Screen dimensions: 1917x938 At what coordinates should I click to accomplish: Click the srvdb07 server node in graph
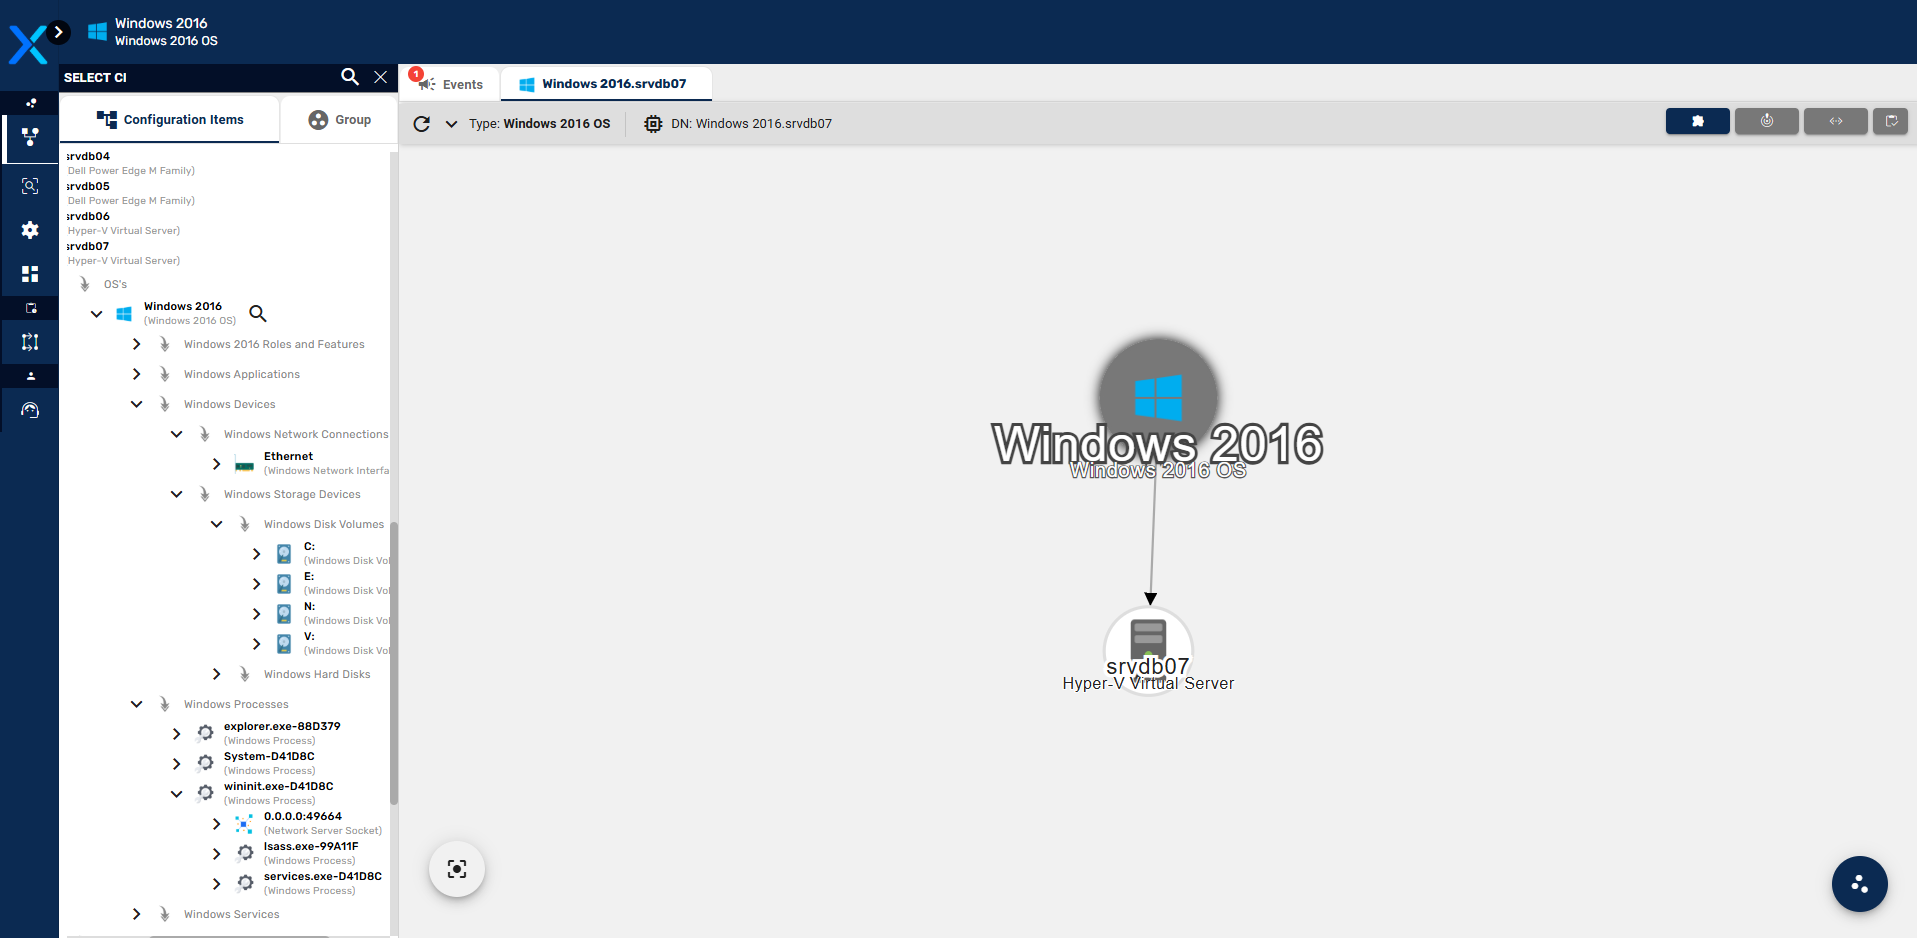click(1148, 645)
